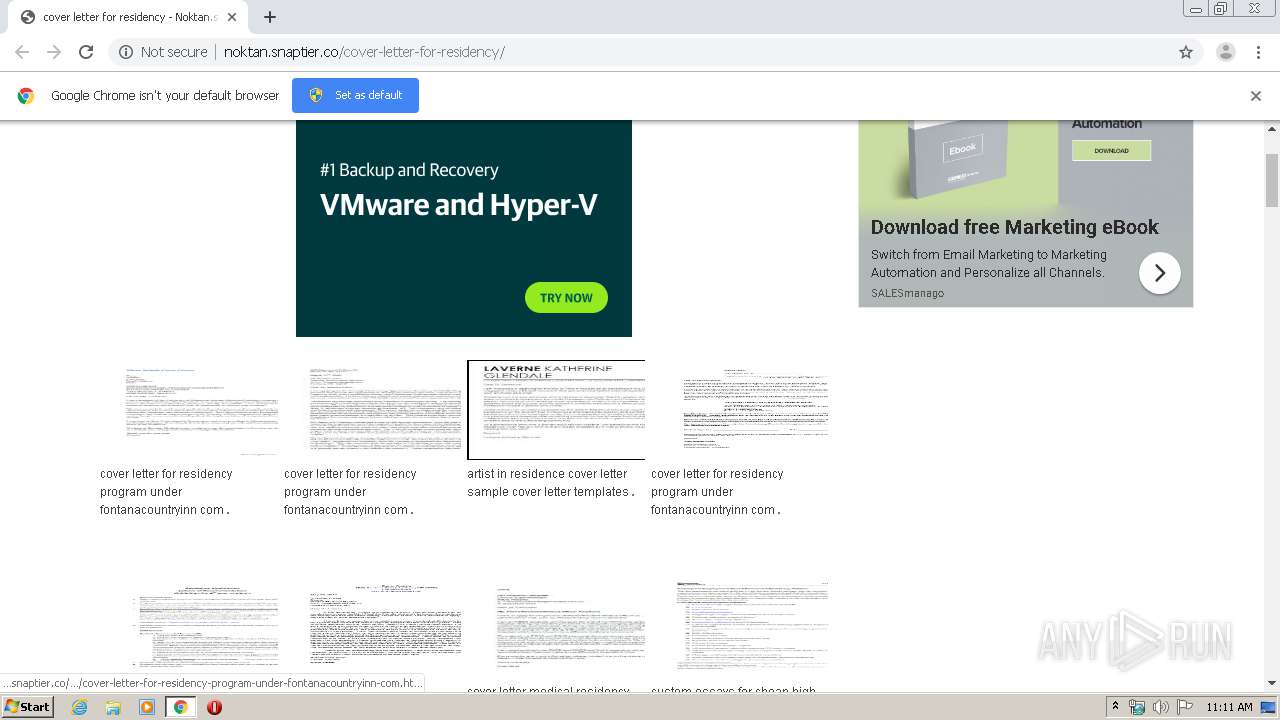The image size is (1280, 720).
Task: Click the Show desktop button
Action: click(1269, 707)
